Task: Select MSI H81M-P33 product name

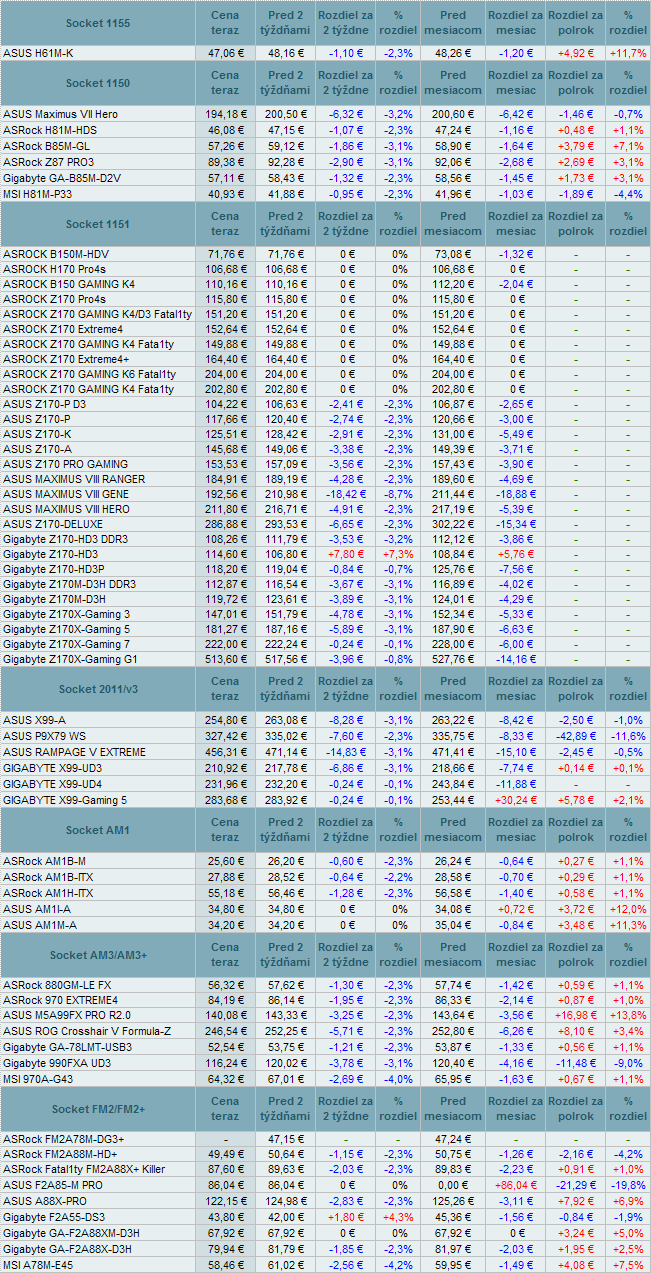Action: click(x=39, y=194)
